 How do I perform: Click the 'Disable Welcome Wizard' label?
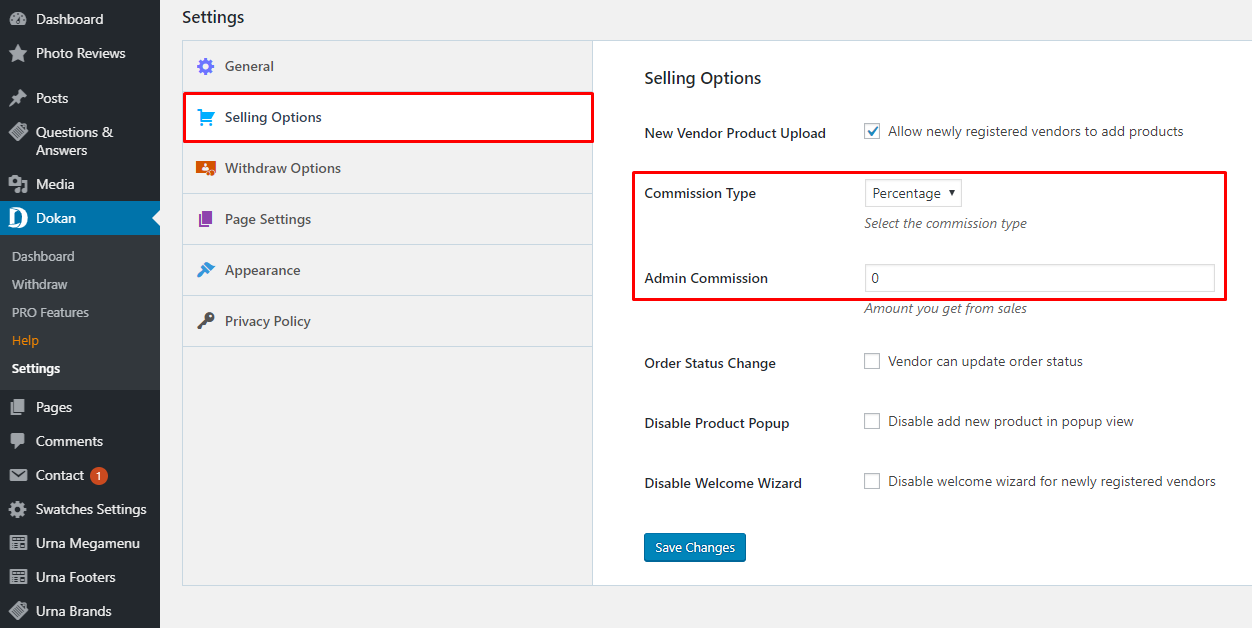(x=723, y=483)
